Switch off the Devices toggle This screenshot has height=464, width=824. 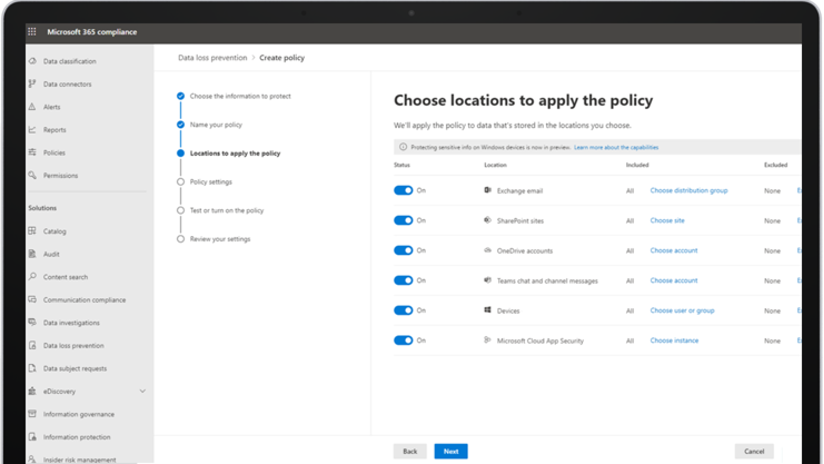pyautogui.click(x=404, y=310)
